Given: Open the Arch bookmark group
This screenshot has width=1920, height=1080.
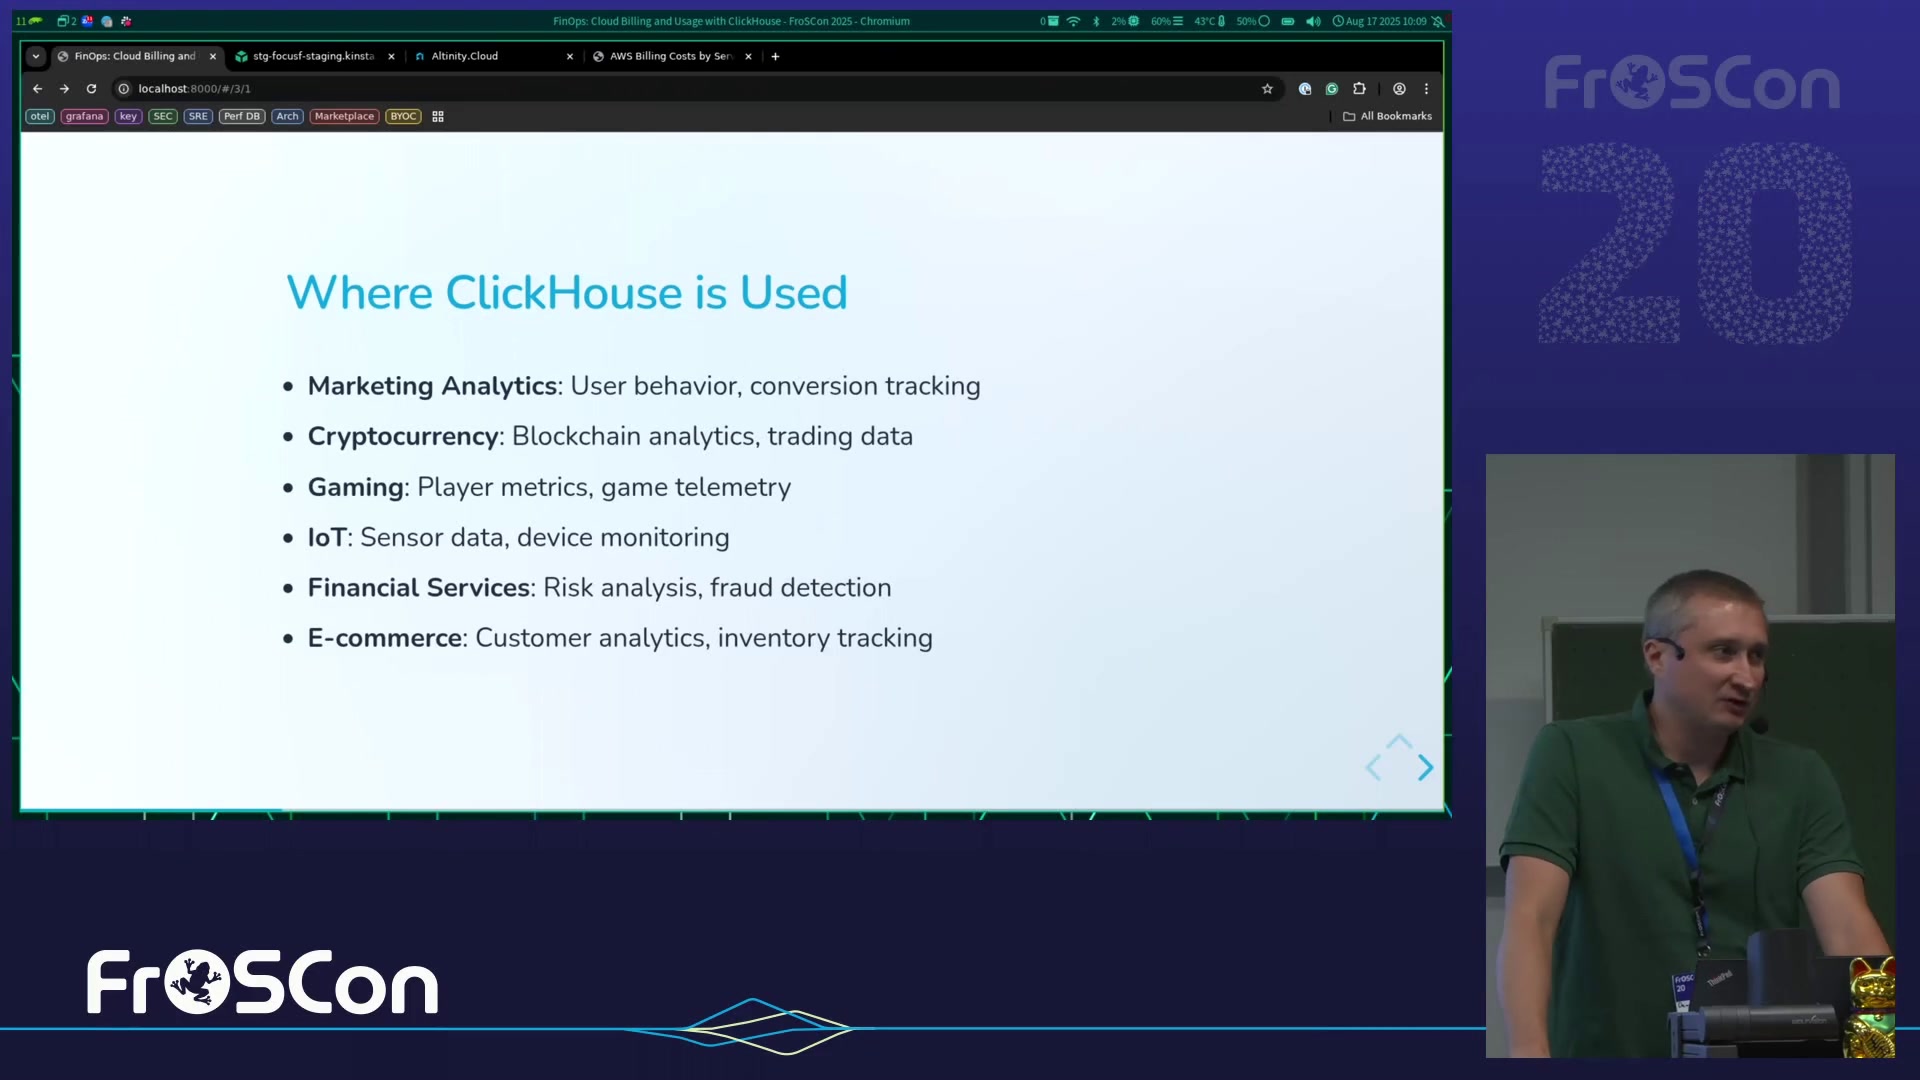Looking at the screenshot, I should (287, 117).
